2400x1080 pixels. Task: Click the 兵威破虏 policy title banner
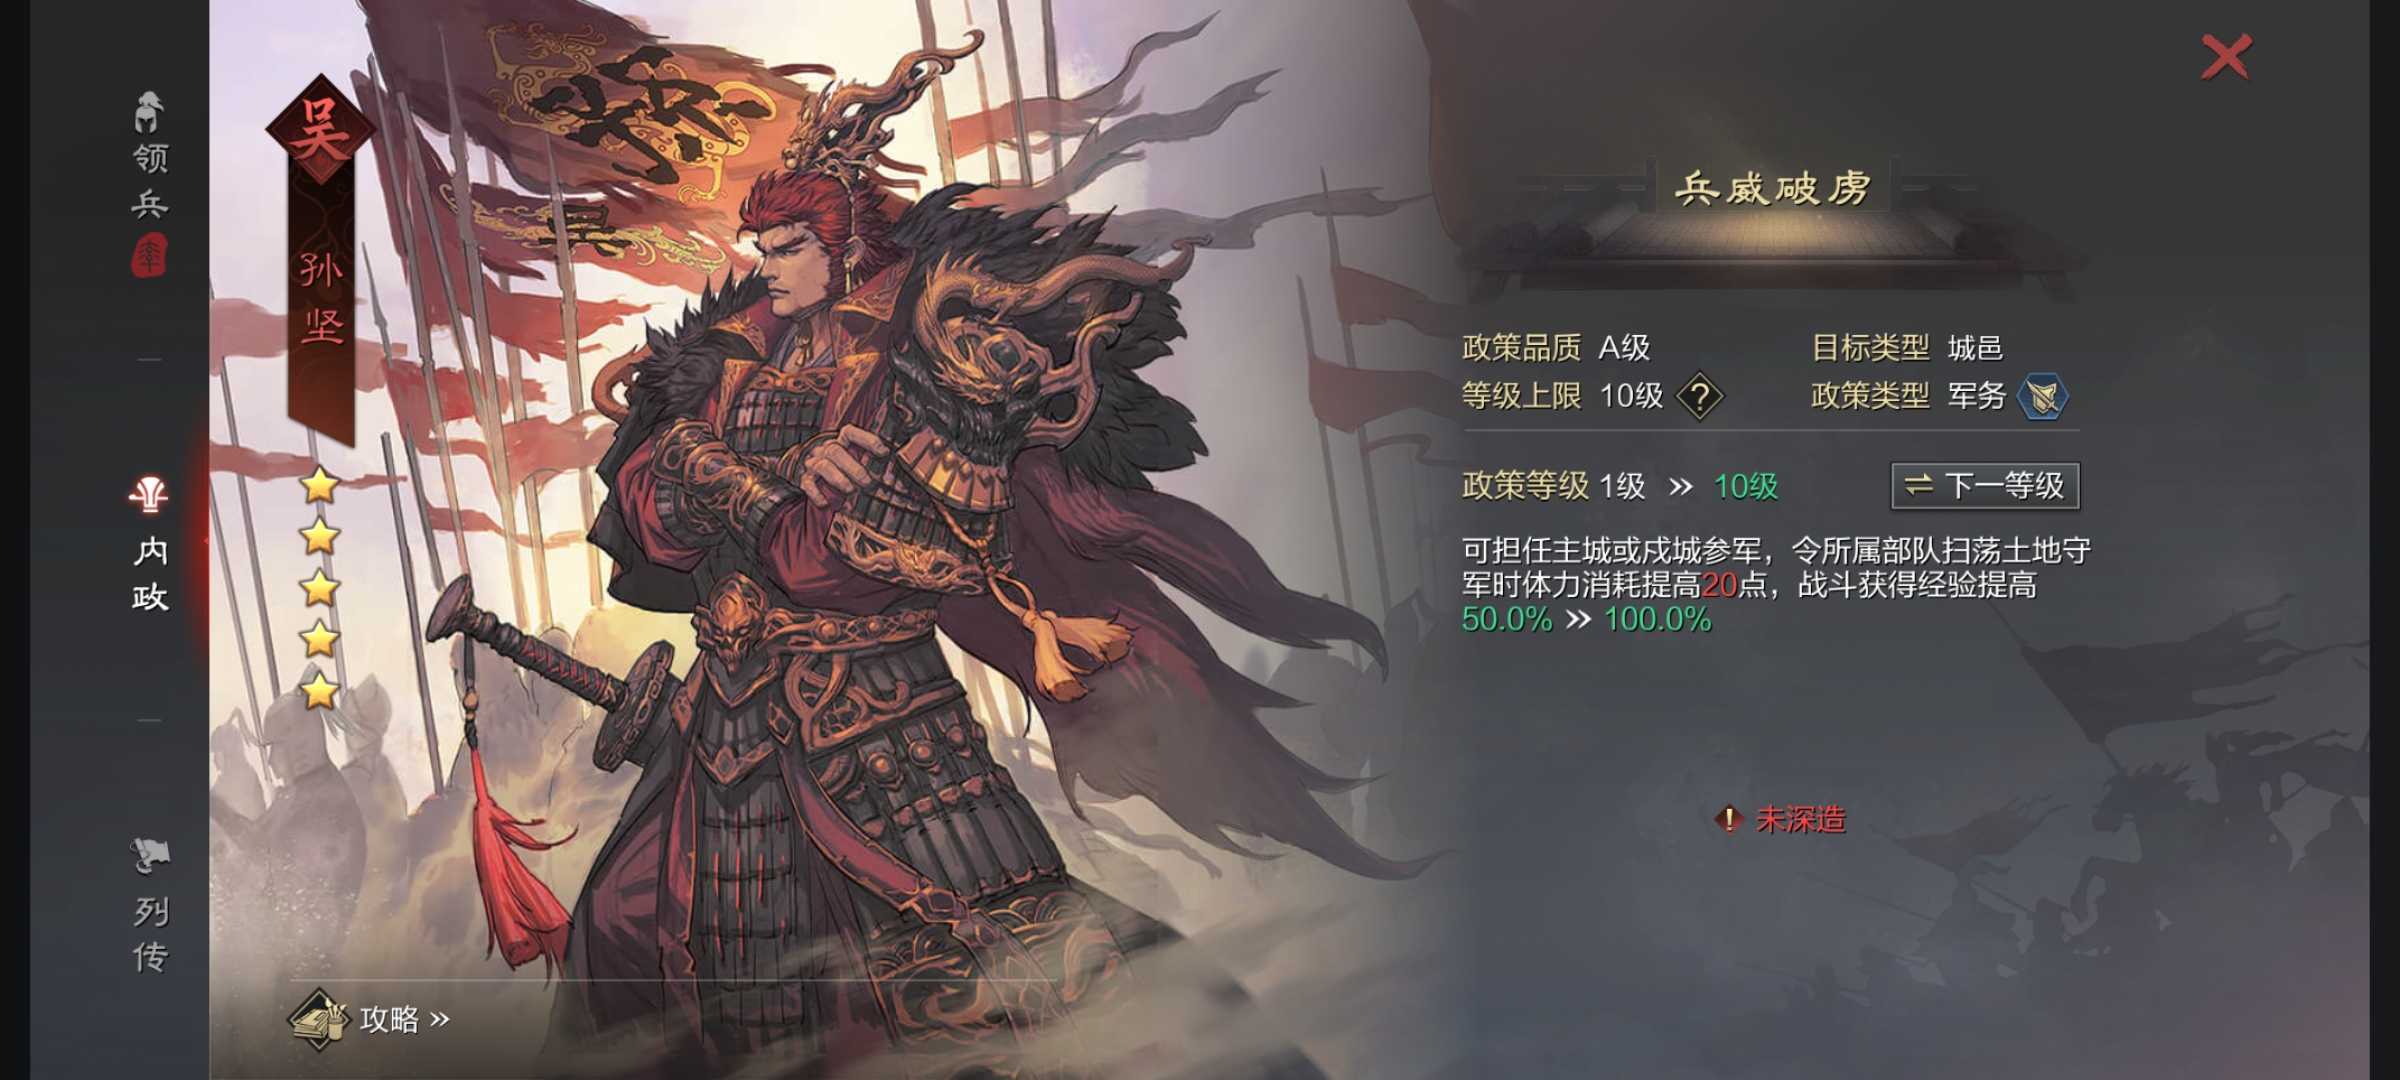(x=1772, y=188)
